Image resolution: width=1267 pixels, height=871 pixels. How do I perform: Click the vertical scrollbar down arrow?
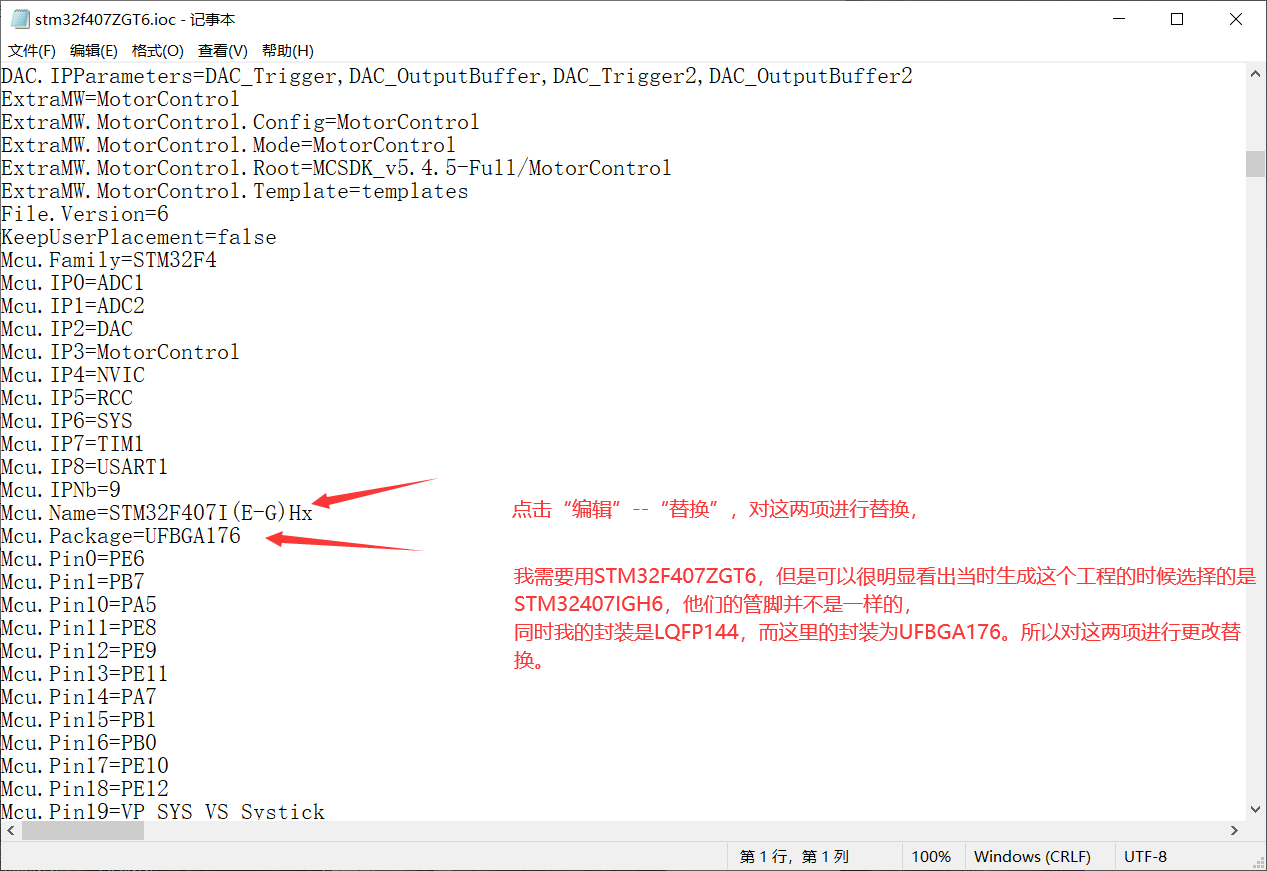pyautogui.click(x=1255, y=809)
